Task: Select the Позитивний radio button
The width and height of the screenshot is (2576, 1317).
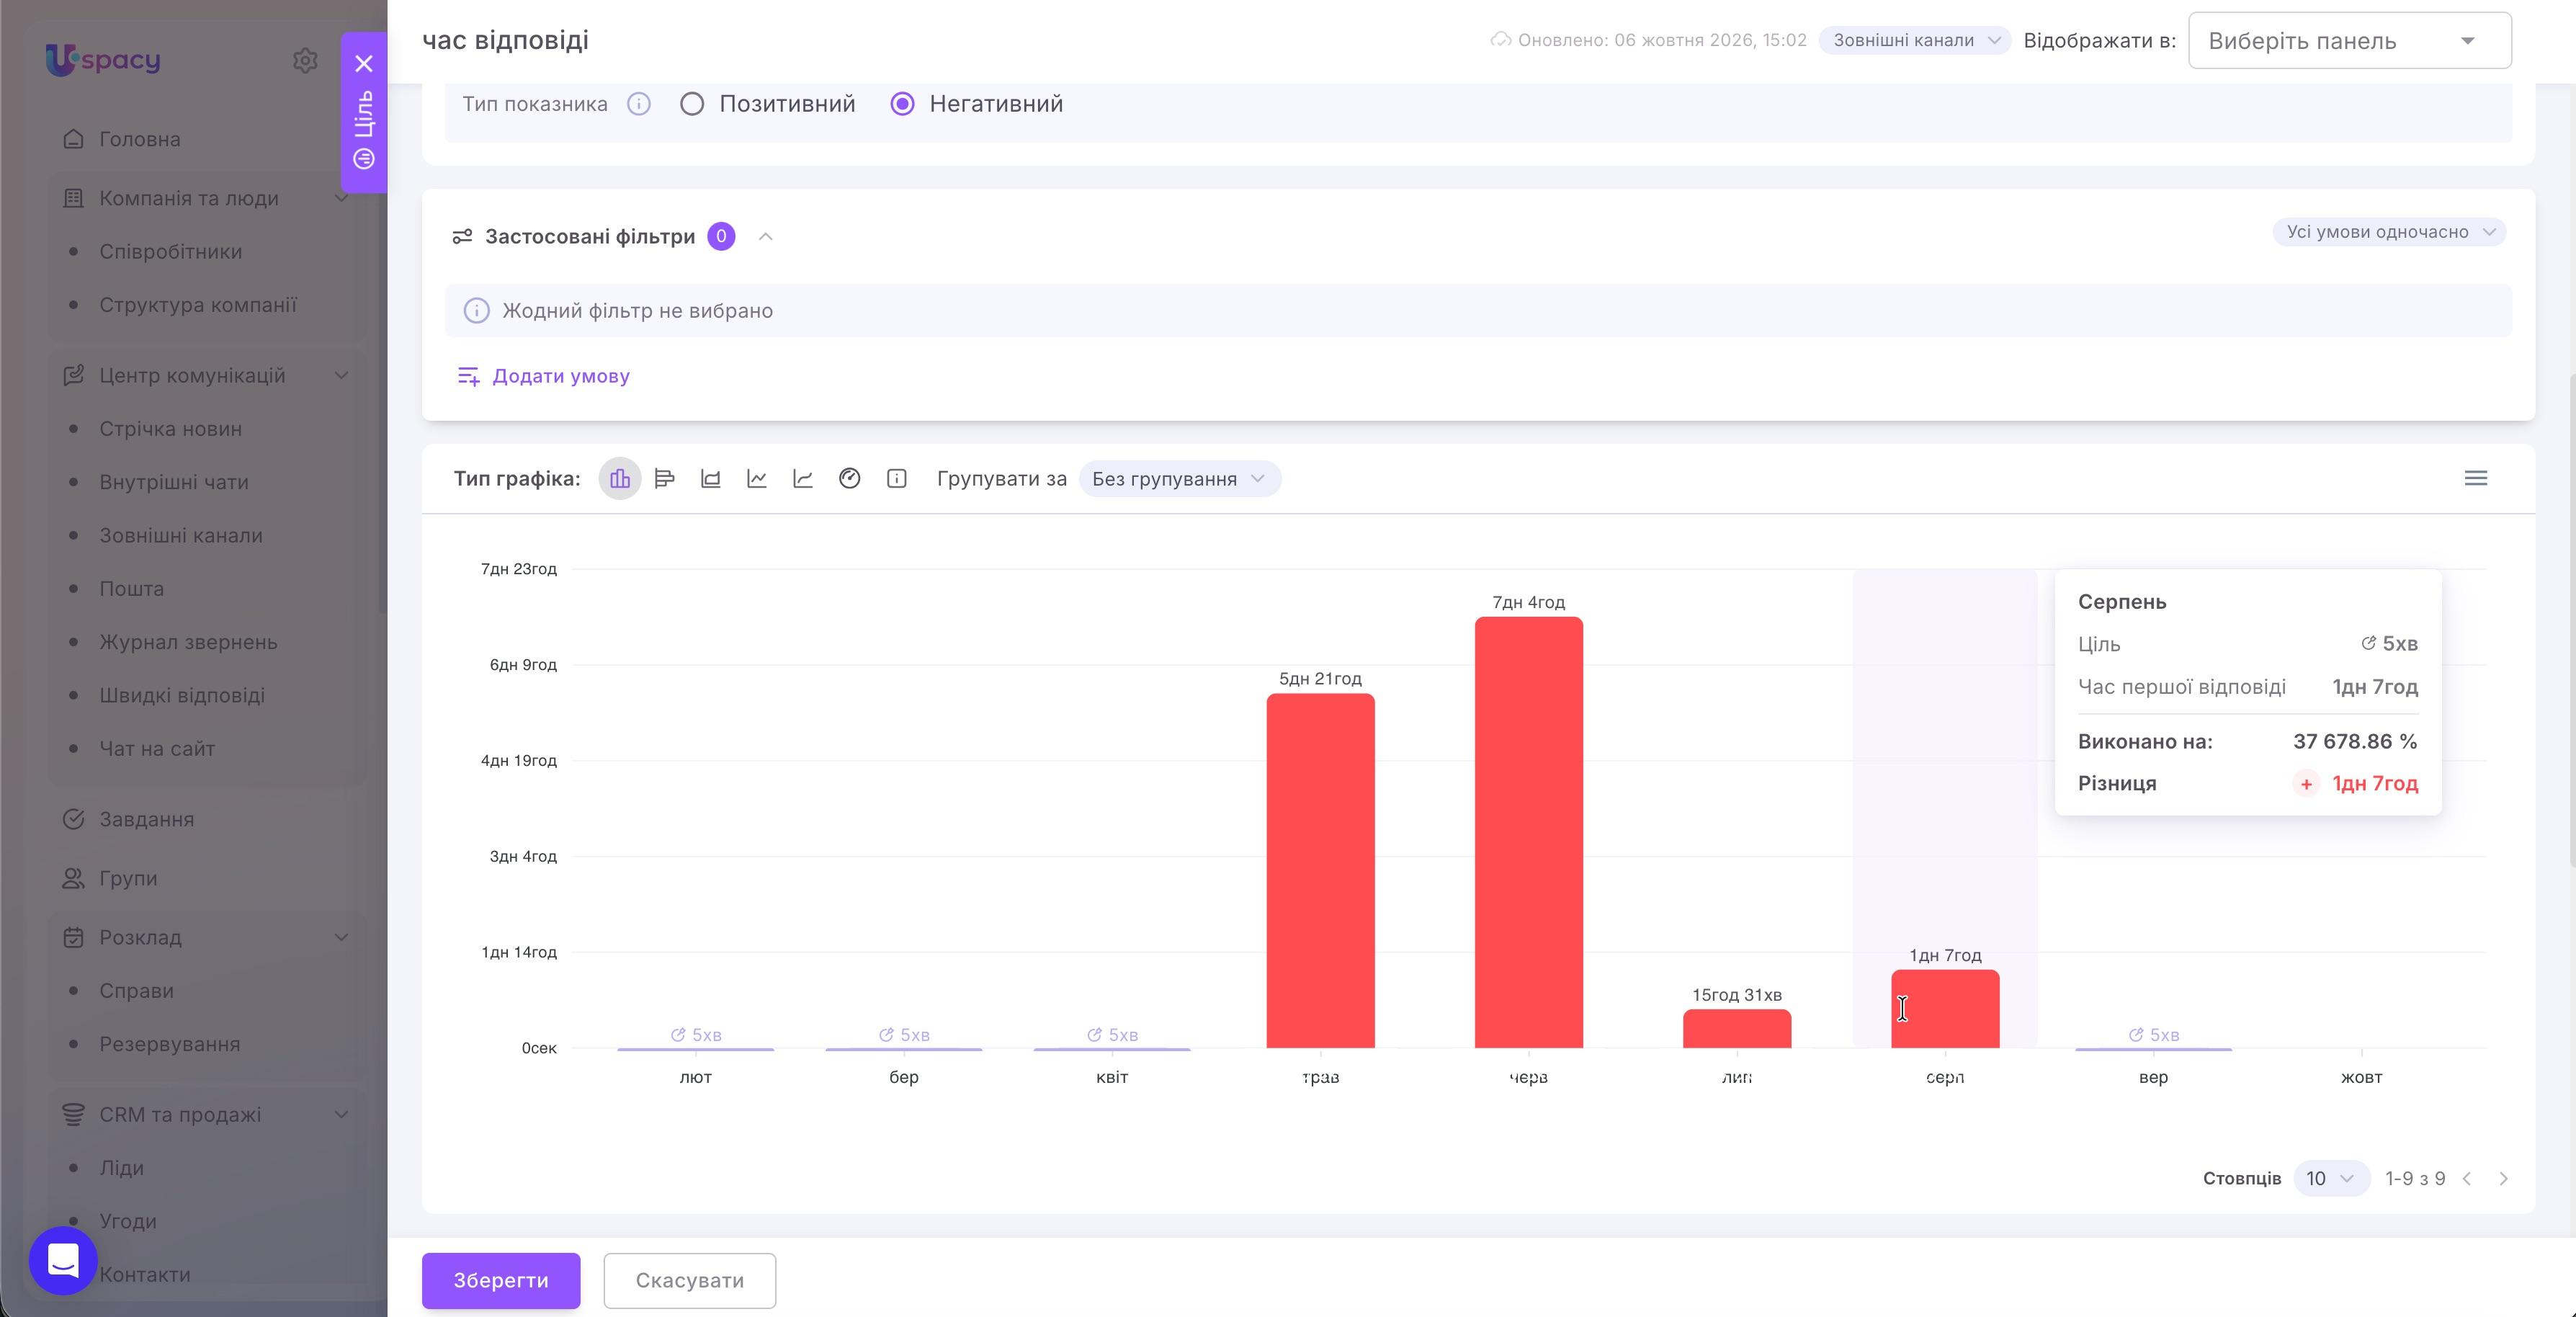Action: click(x=692, y=104)
